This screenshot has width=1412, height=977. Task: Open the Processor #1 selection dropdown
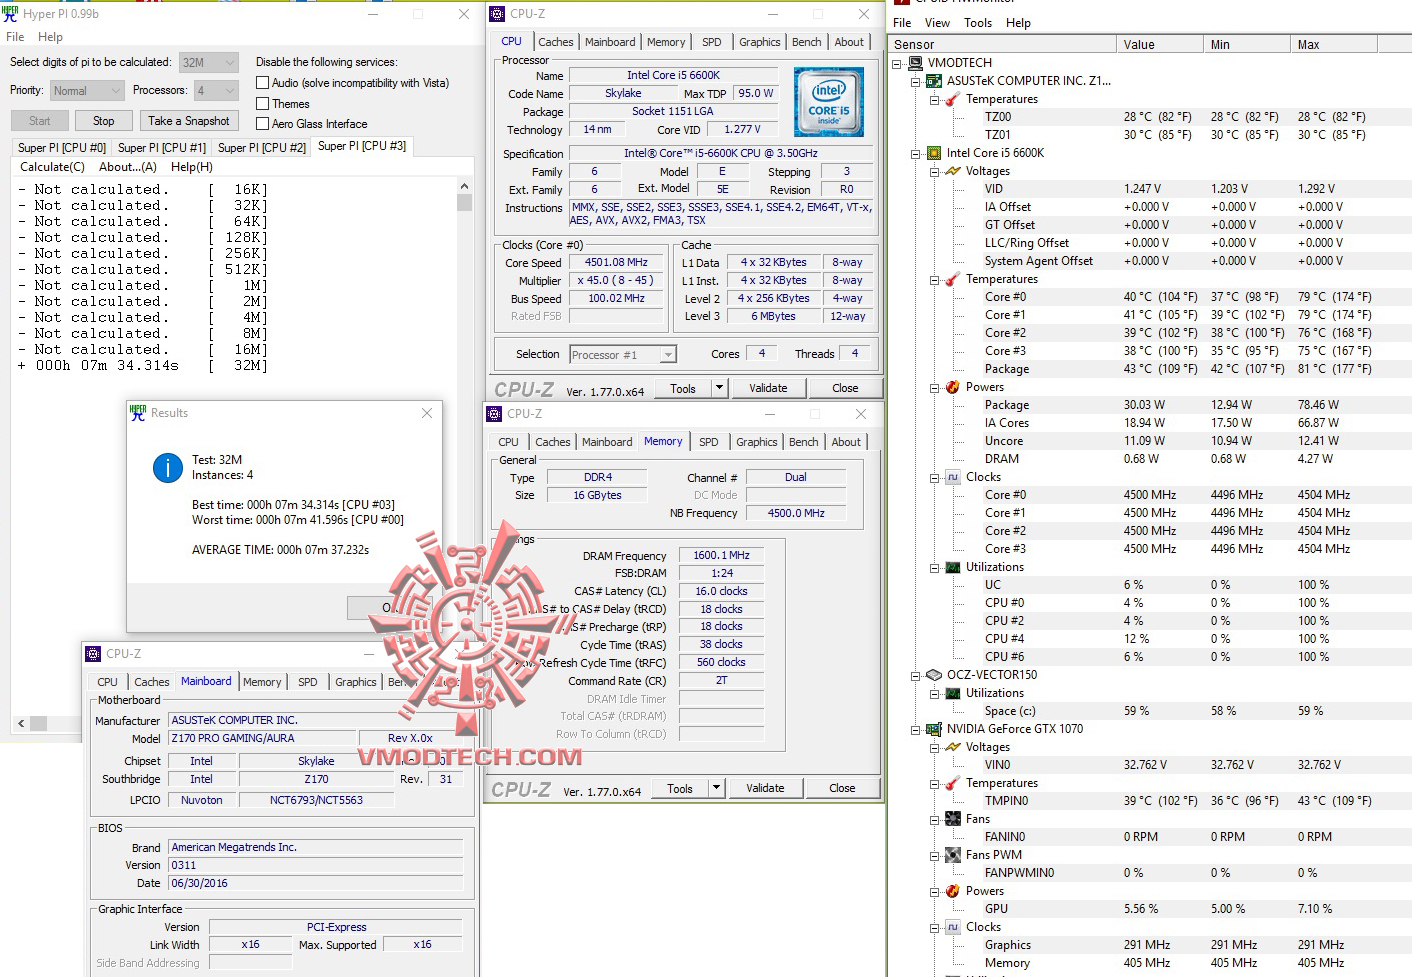(666, 353)
